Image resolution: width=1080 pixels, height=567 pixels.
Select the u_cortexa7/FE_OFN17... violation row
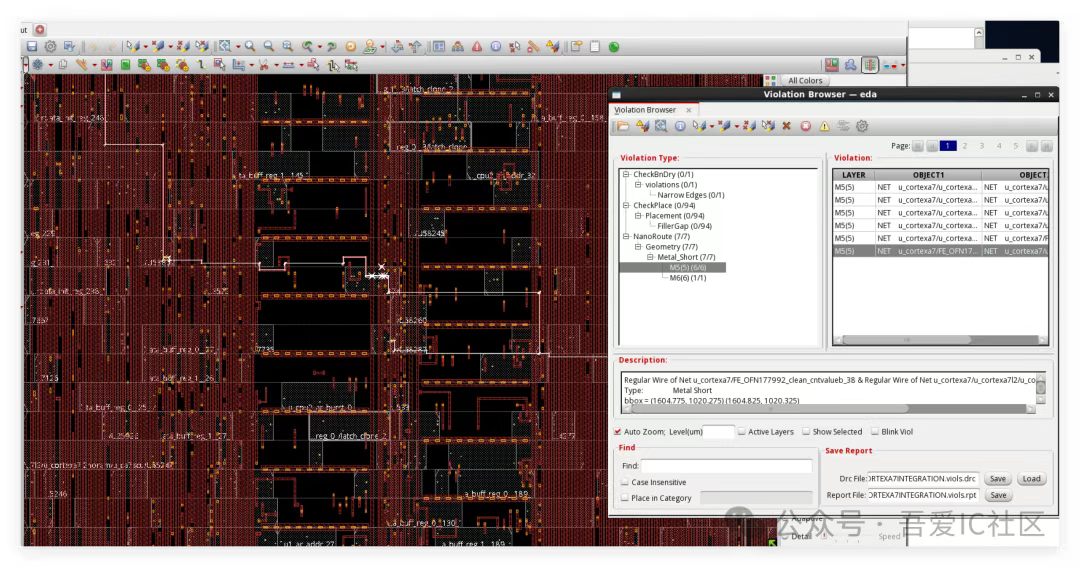pyautogui.click(x=940, y=251)
